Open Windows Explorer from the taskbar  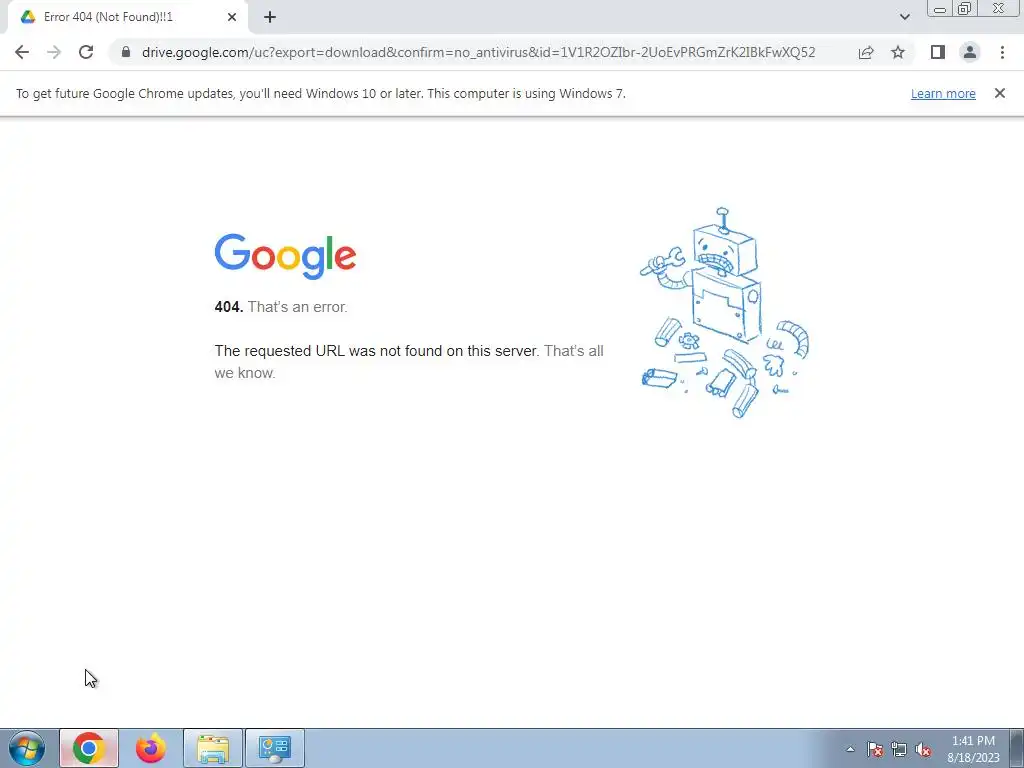click(x=213, y=748)
